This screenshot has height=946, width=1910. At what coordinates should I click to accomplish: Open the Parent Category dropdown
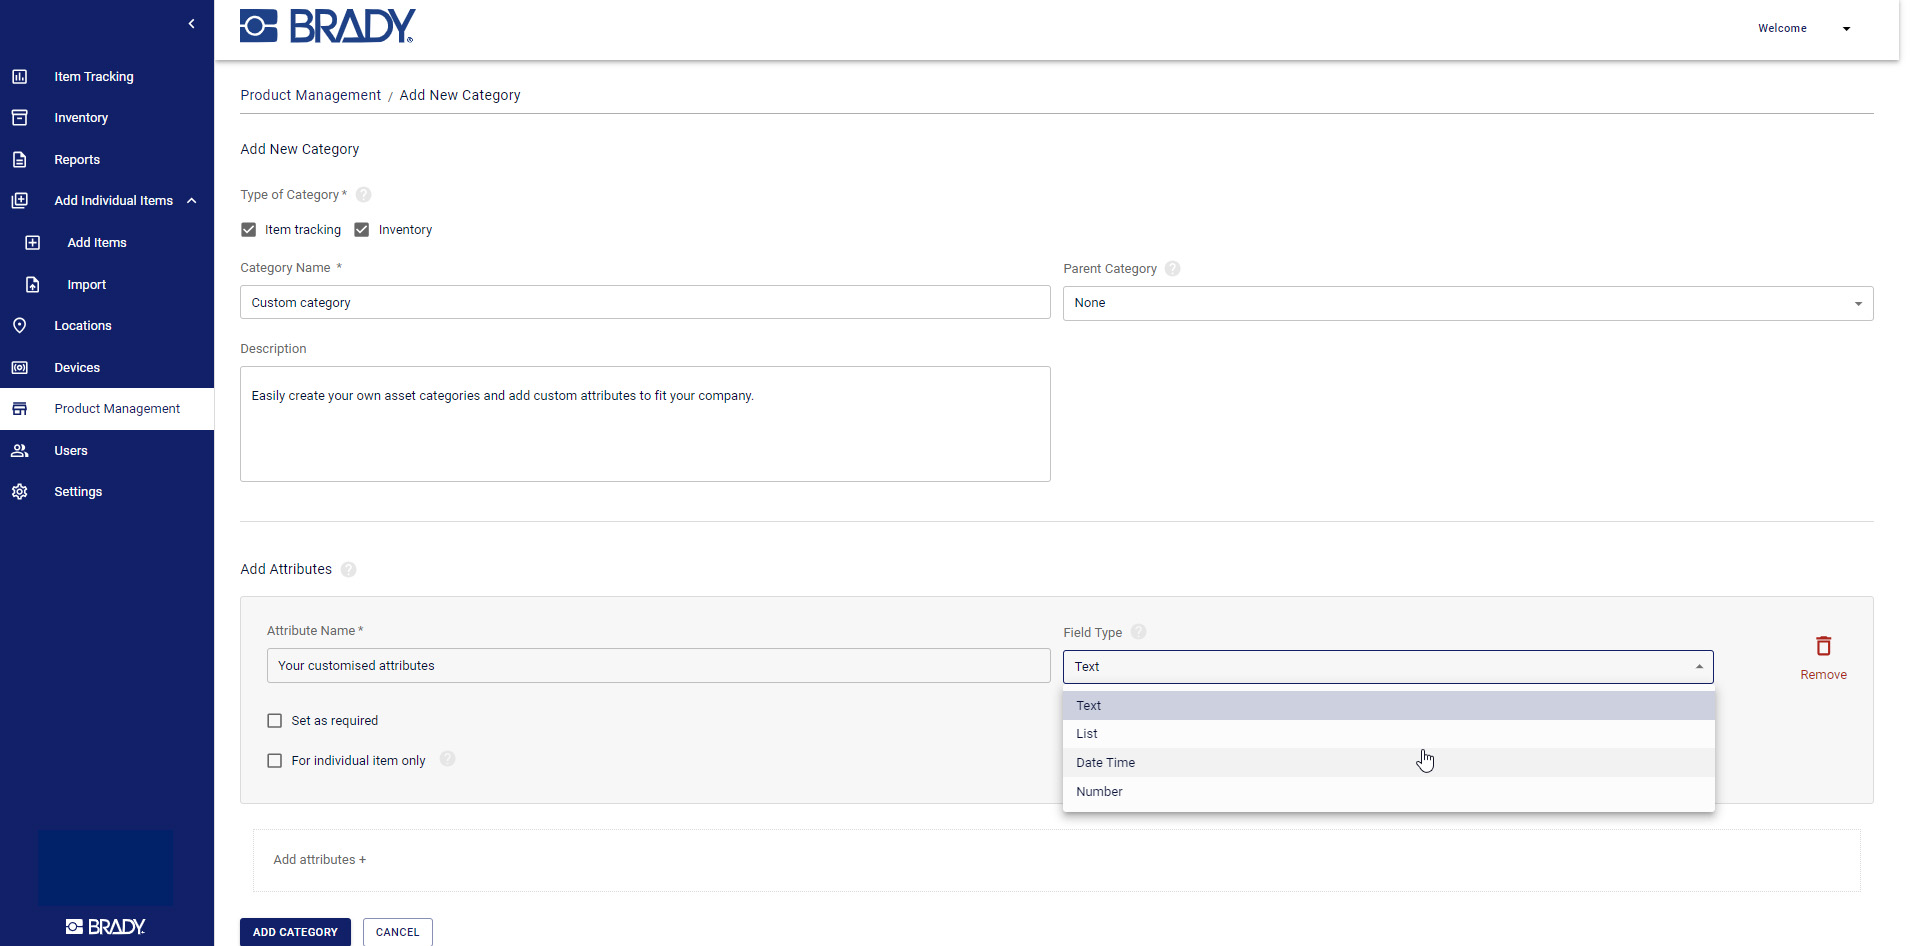point(1467,304)
